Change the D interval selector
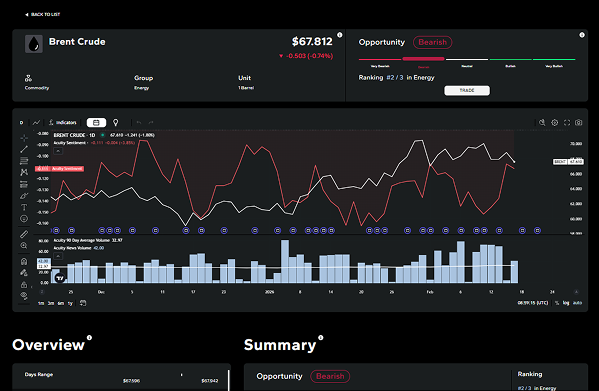The height and width of the screenshot is (391, 599). tap(21, 123)
